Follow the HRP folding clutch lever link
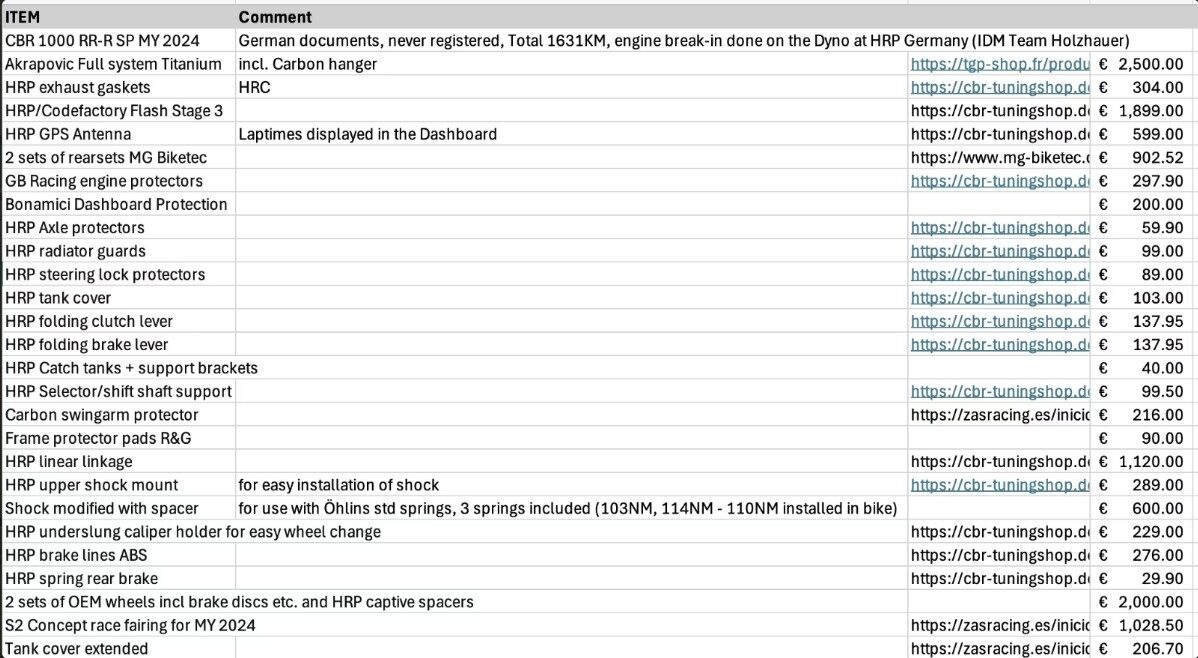 (x=999, y=321)
